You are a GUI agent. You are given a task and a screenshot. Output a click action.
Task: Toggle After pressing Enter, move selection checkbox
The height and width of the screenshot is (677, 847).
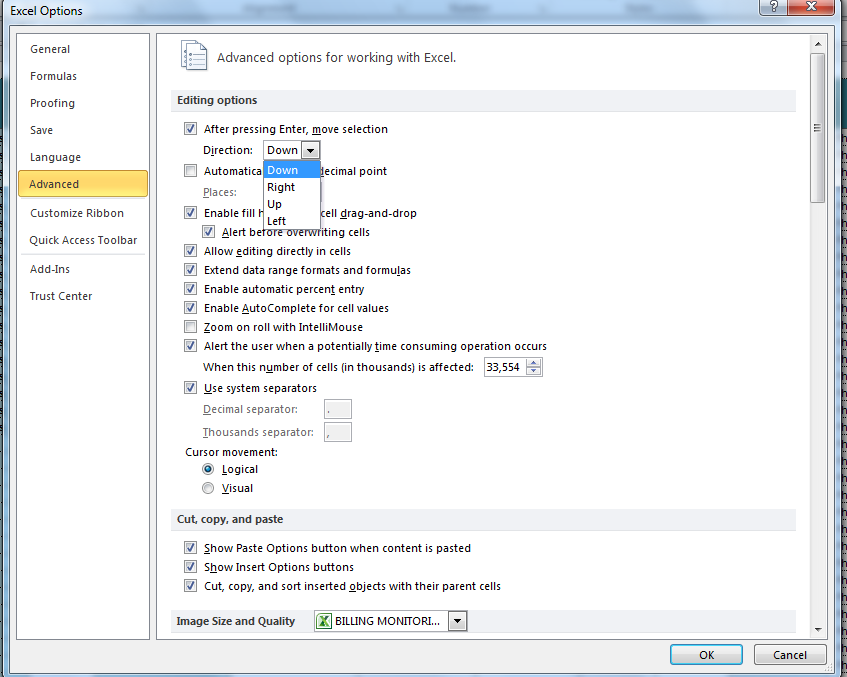[190, 129]
